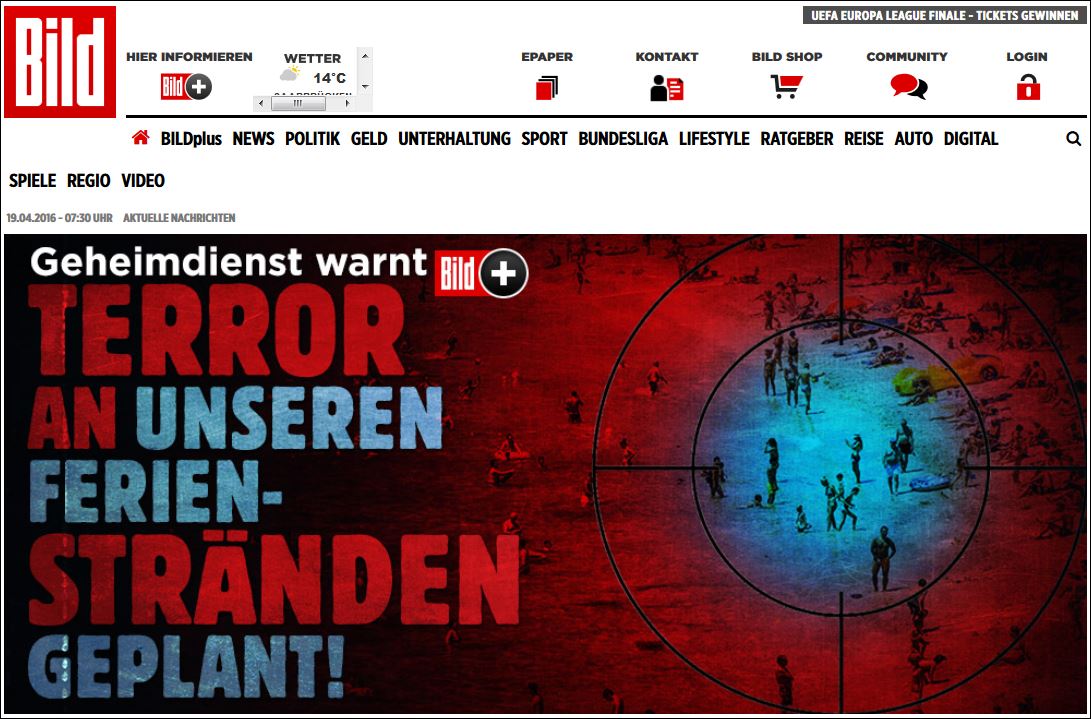Open the VIDEO link

click(143, 181)
